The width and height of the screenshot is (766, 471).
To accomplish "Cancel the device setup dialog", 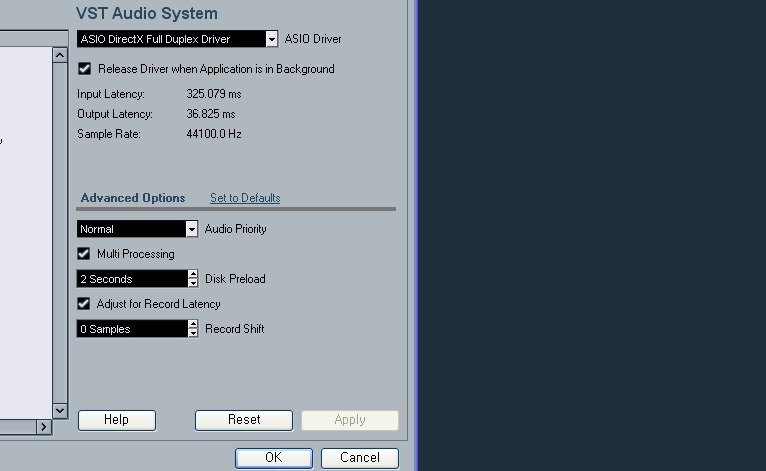I will pyautogui.click(x=360, y=458).
